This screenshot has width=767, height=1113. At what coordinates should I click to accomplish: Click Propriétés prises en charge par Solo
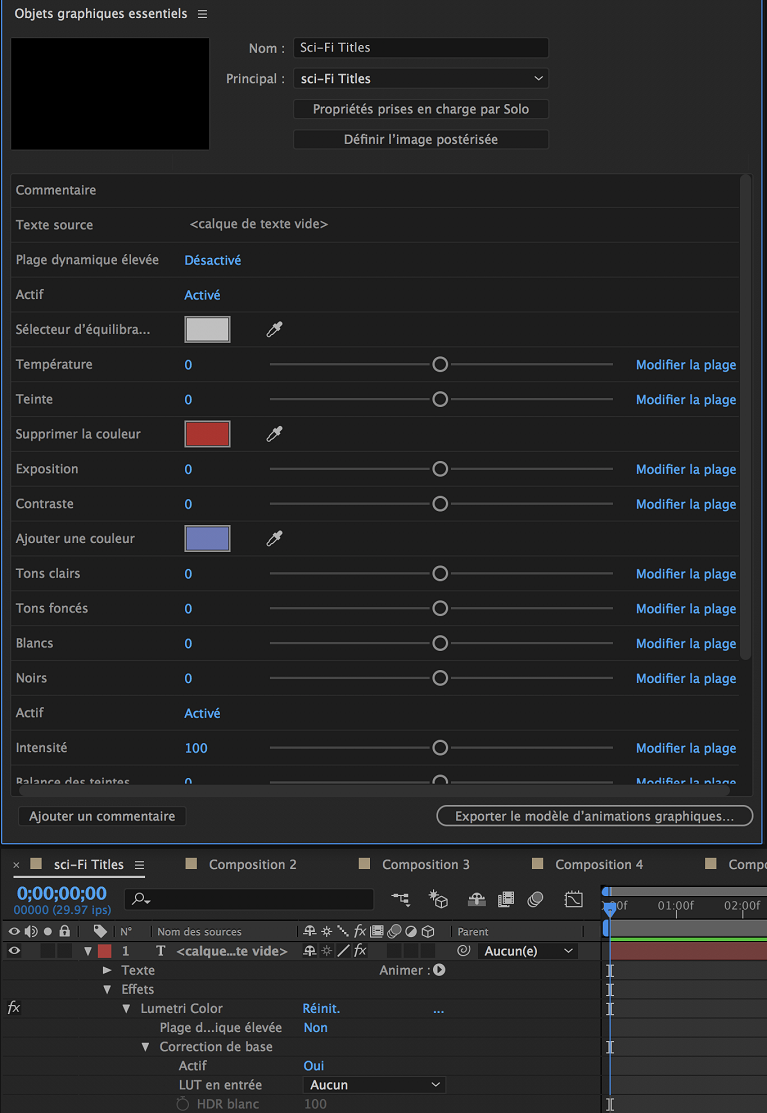click(421, 109)
